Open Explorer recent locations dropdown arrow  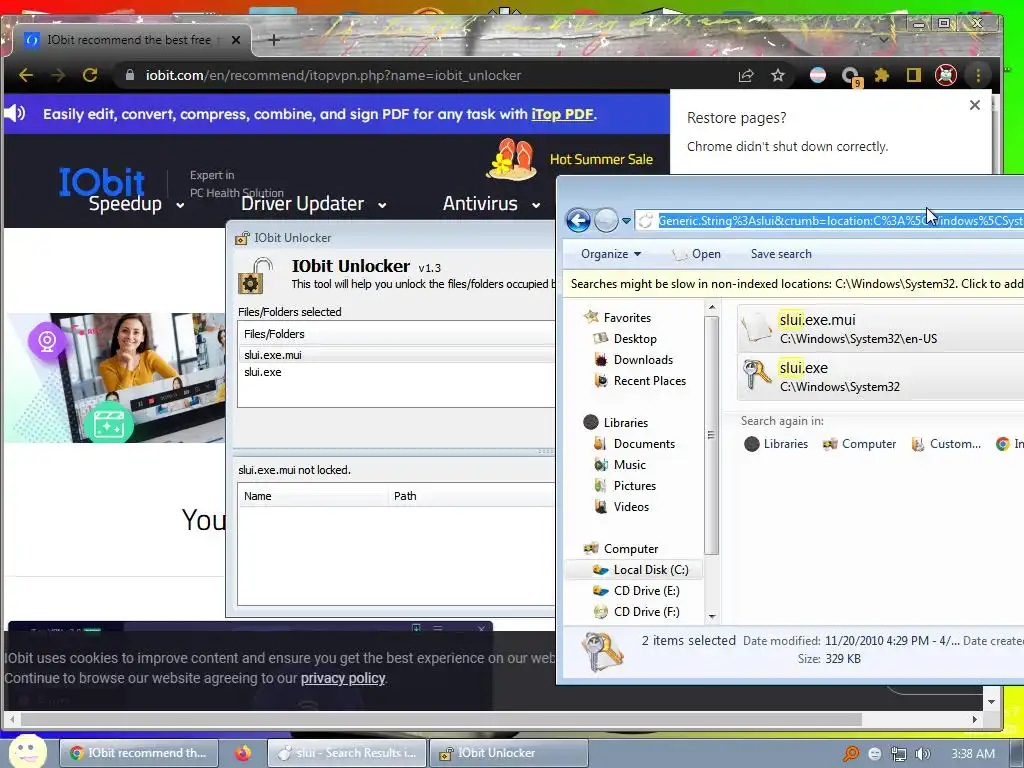click(626, 221)
